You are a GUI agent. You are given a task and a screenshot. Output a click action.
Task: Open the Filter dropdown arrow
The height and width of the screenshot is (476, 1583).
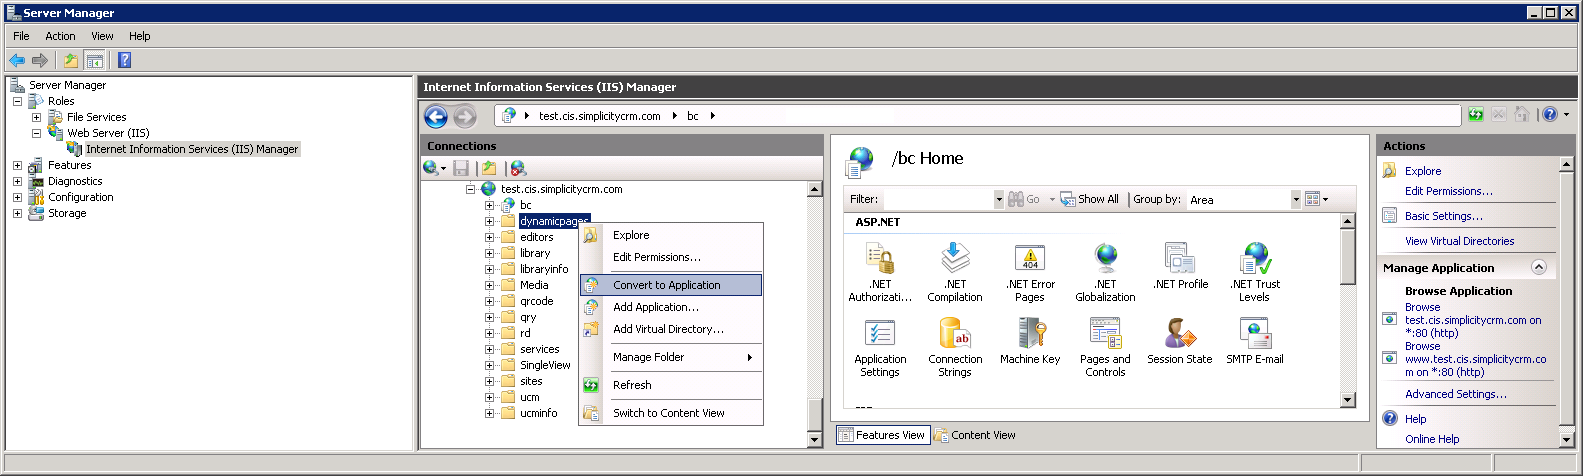pyautogui.click(x=998, y=199)
